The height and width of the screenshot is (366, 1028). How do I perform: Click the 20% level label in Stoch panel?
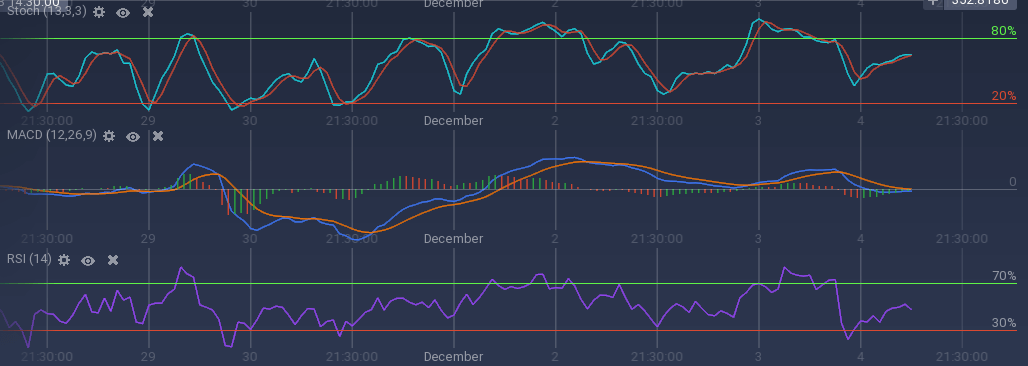1004,96
